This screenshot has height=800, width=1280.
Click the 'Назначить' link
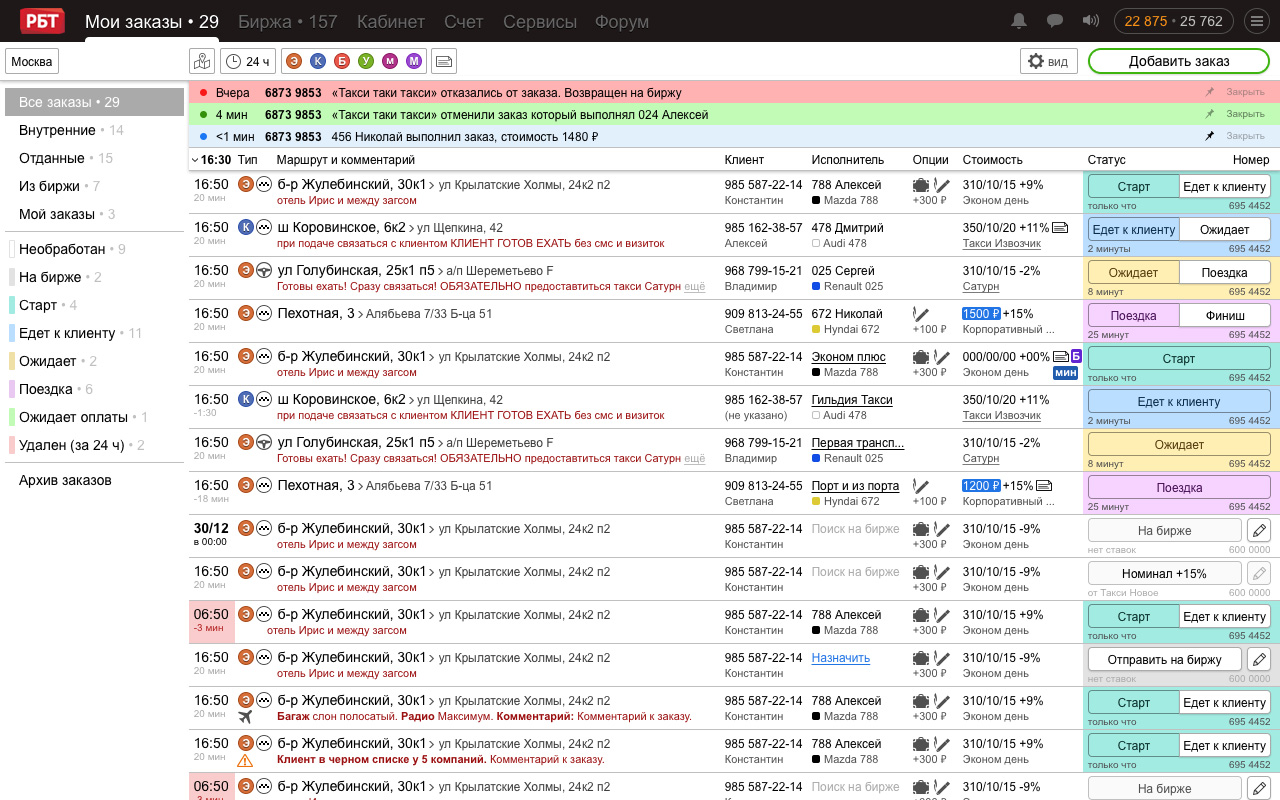click(841, 658)
